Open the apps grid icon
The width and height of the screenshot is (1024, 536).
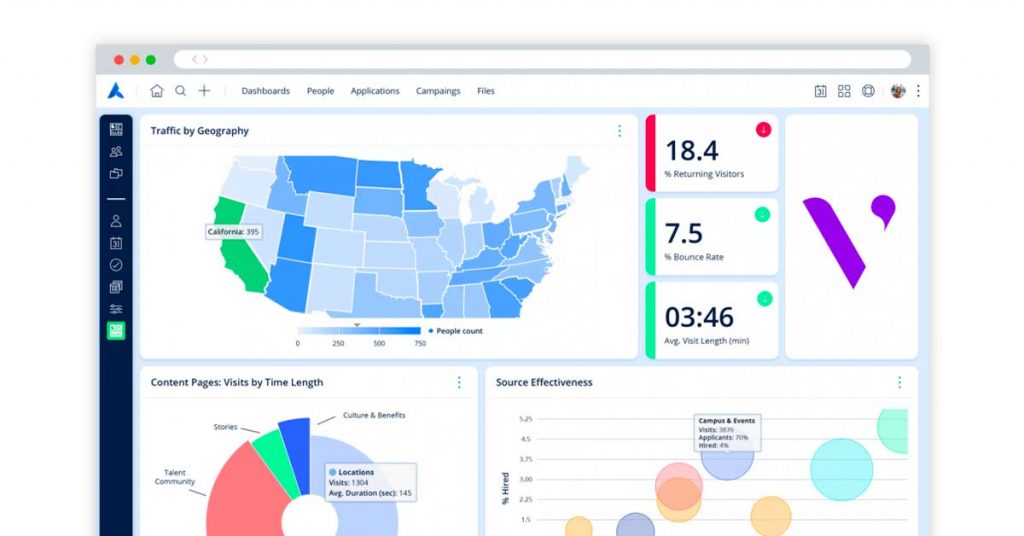coord(844,91)
